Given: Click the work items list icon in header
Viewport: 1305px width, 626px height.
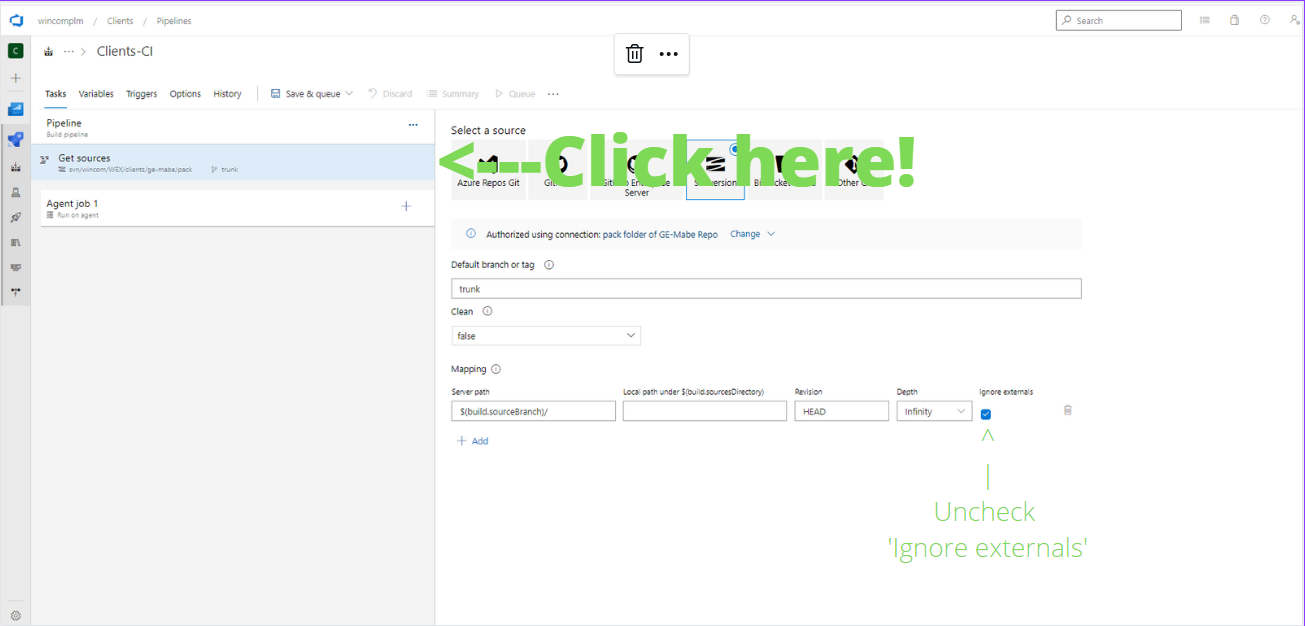Looking at the screenshot, I should [1205, 20].
